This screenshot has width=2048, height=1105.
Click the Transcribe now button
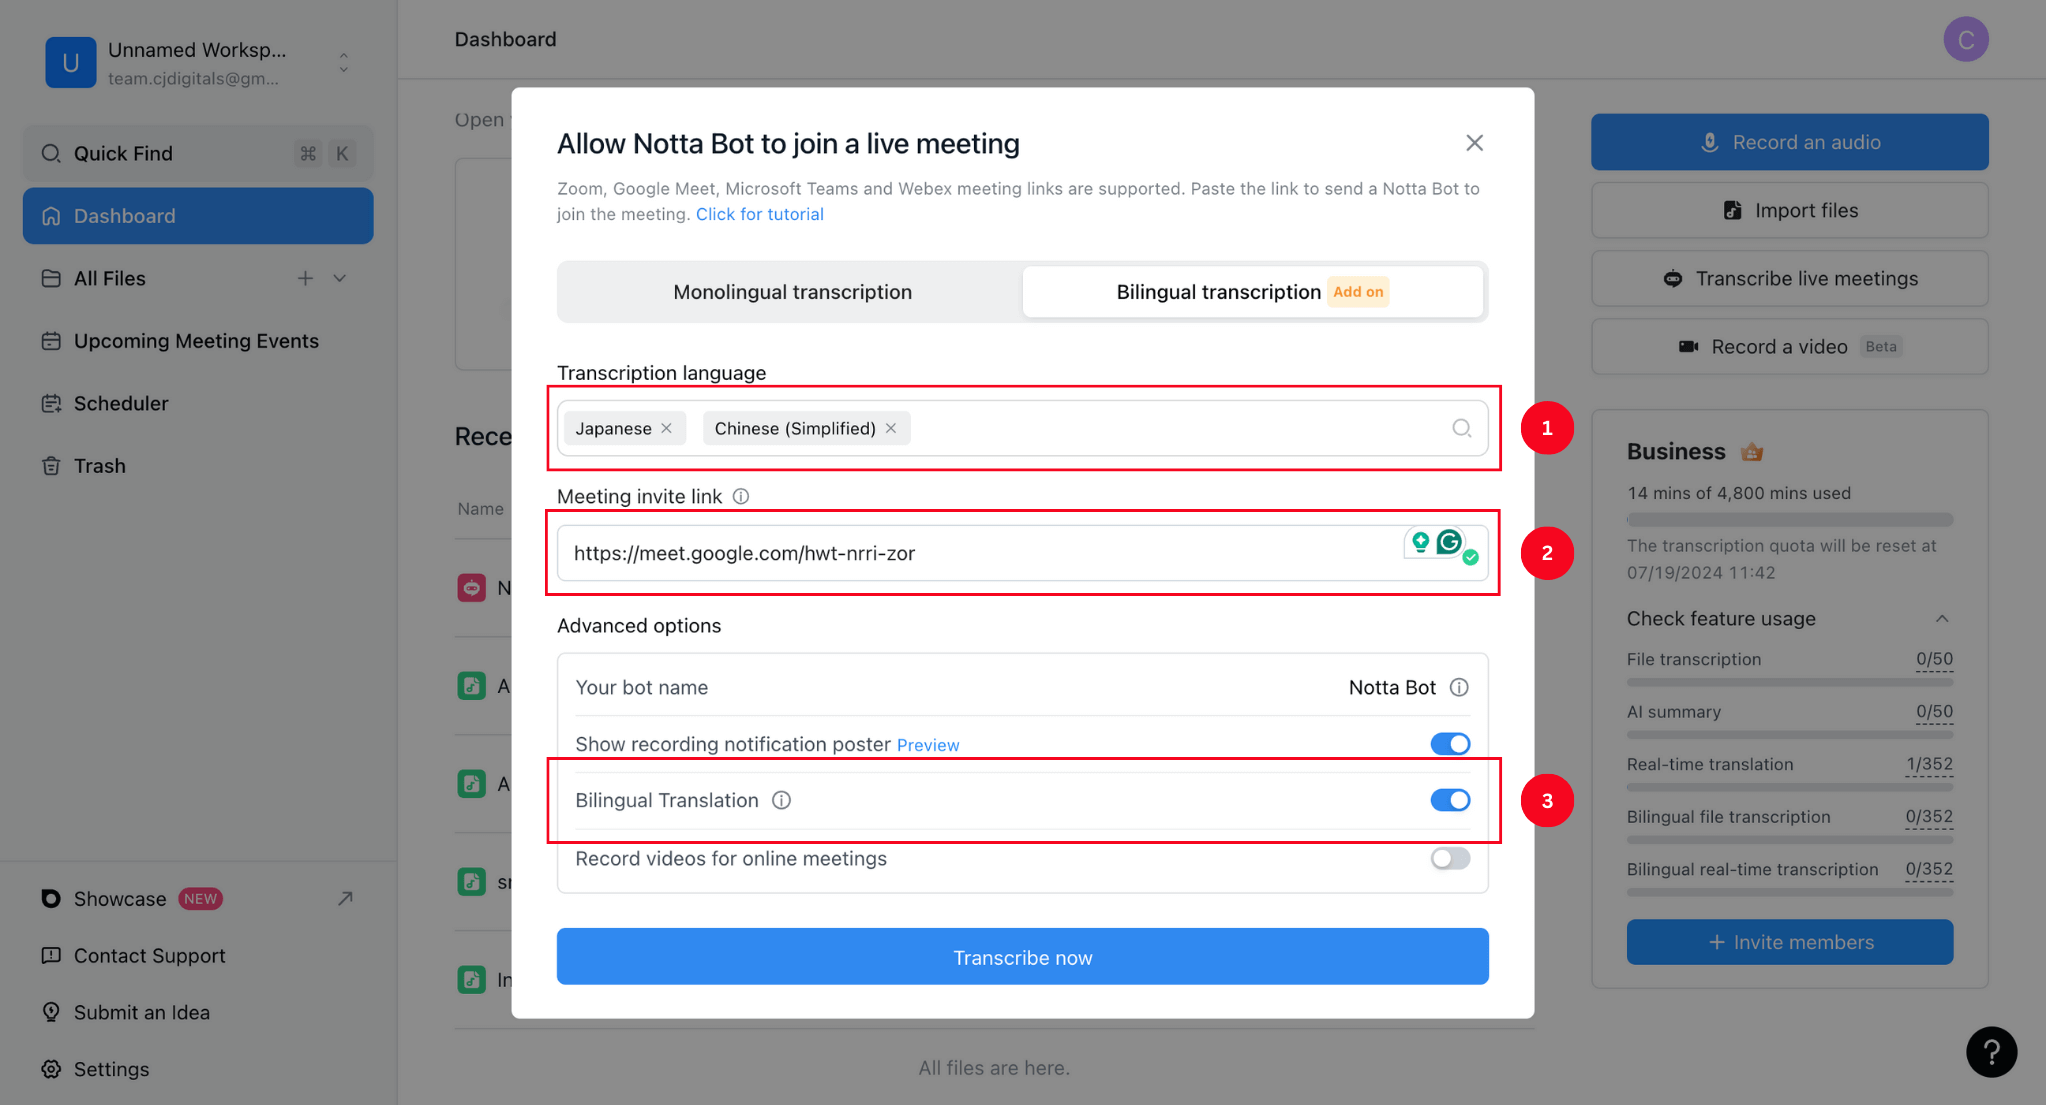click(1022, 957)
